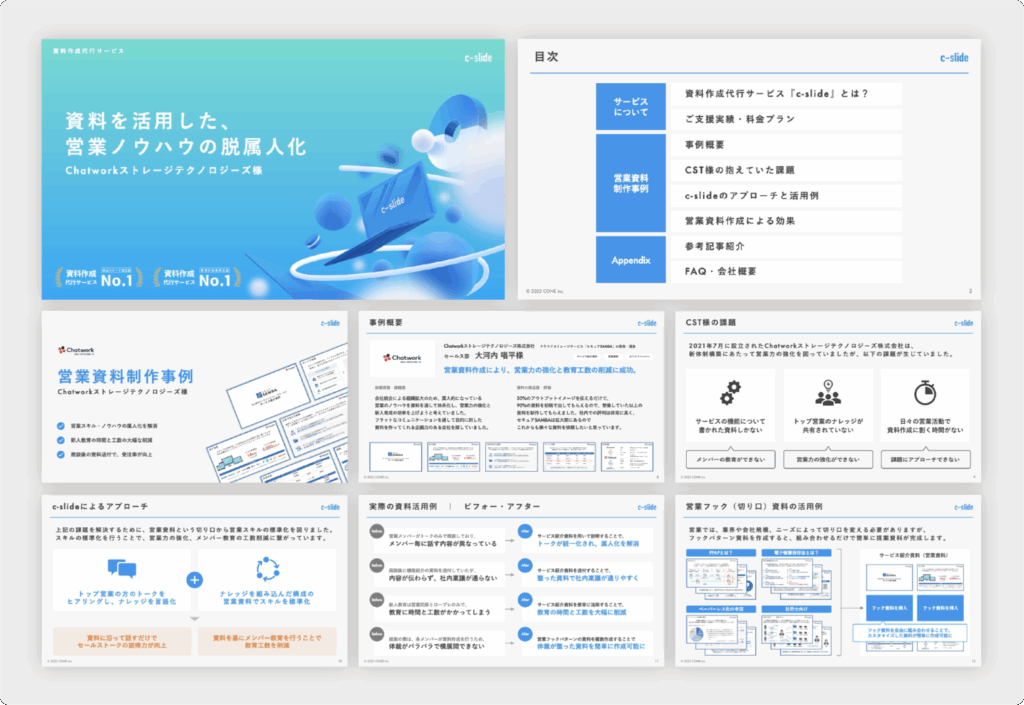Click the 課題にアプローチできない callout box
The height and width of the screenshot is (705, 1024).
pos(925,459)
